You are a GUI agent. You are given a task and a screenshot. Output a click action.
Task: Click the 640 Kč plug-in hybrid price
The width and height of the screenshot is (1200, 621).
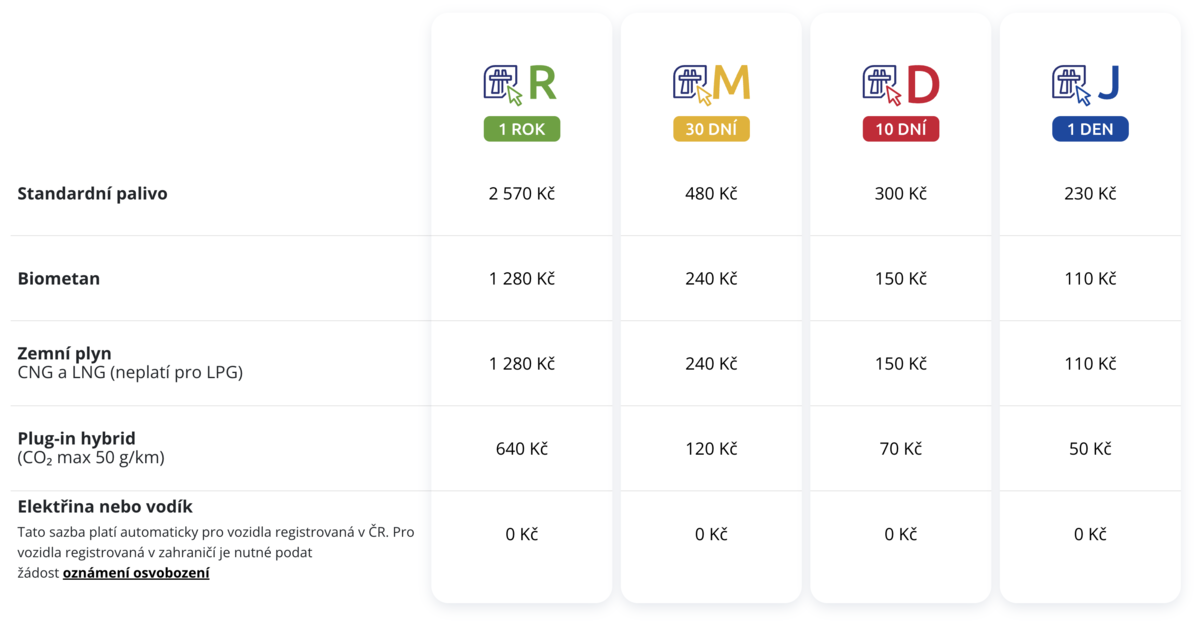(x=522, y=449)
